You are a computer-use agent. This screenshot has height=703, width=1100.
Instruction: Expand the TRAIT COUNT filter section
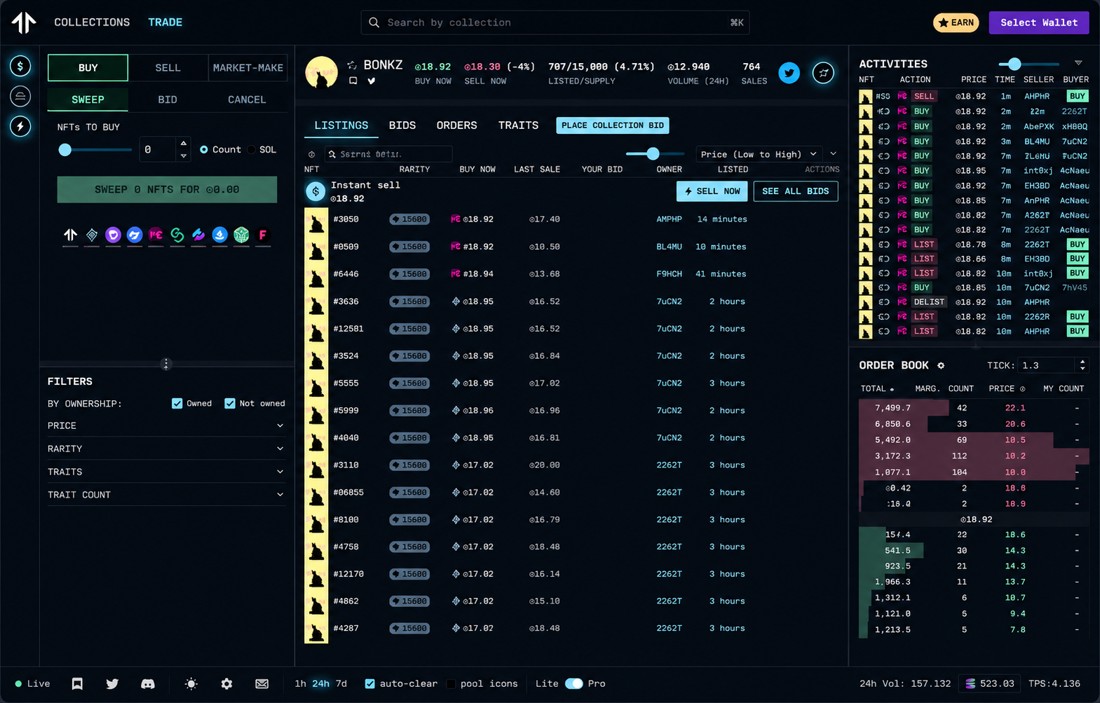tap(166, 495)
